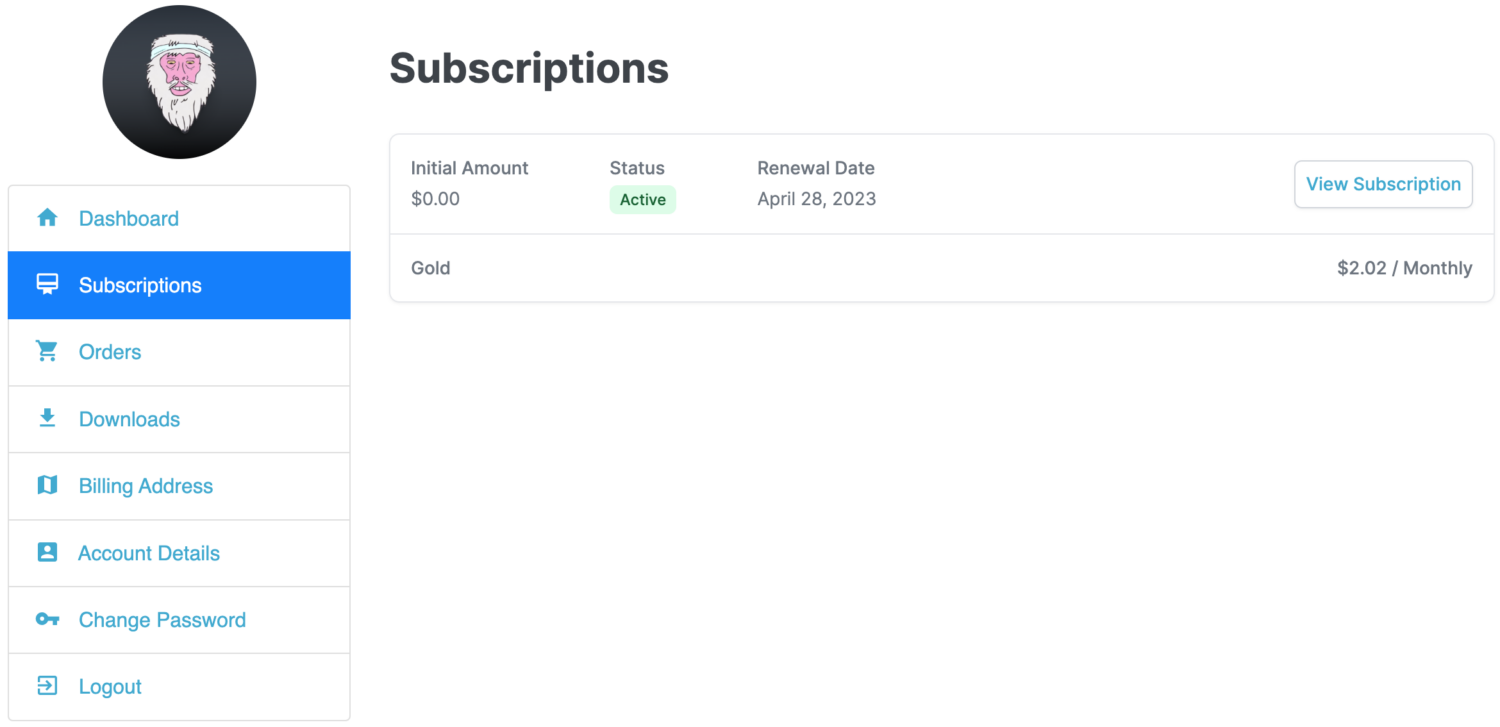
Task: Click the Account Details person icon
Action: tap(47, 552)
